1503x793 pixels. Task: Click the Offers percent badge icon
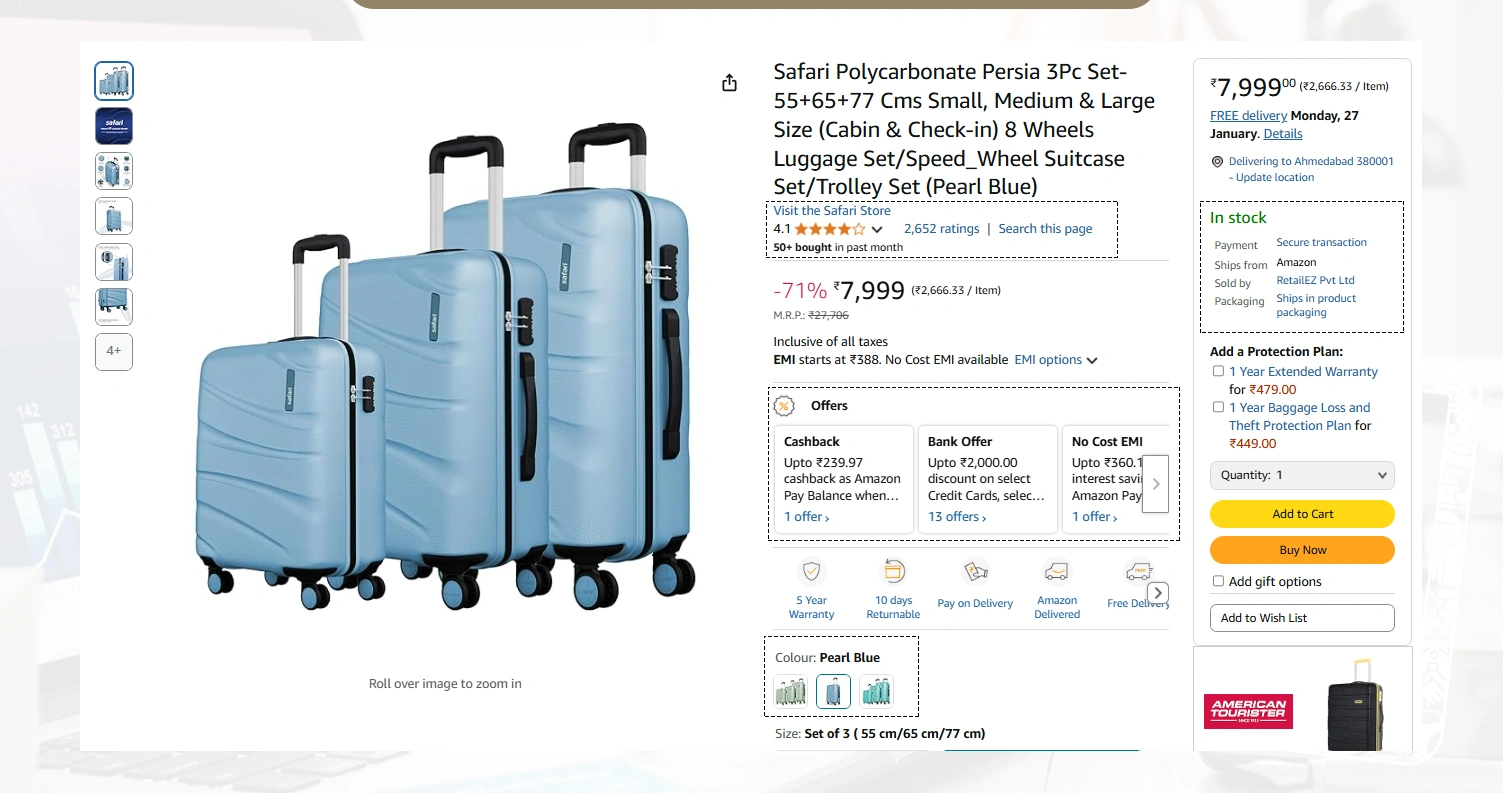[785, 406]
